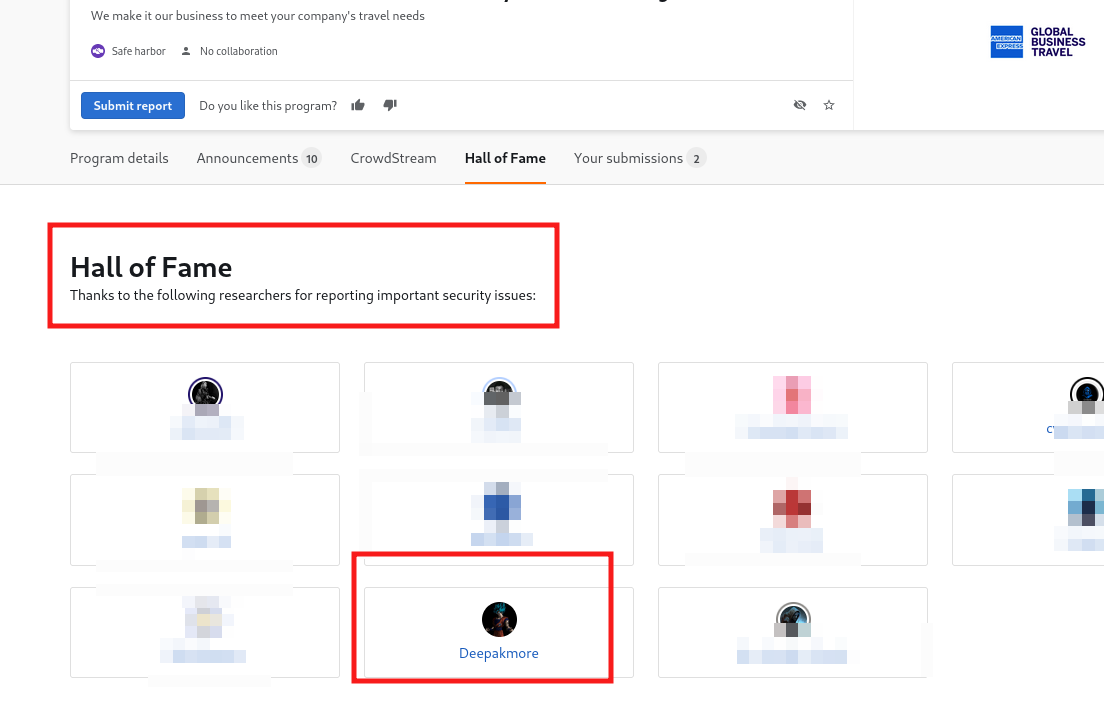Open the CrowdStream tab
The image size is (1104, 710).
tap(394, 158)
